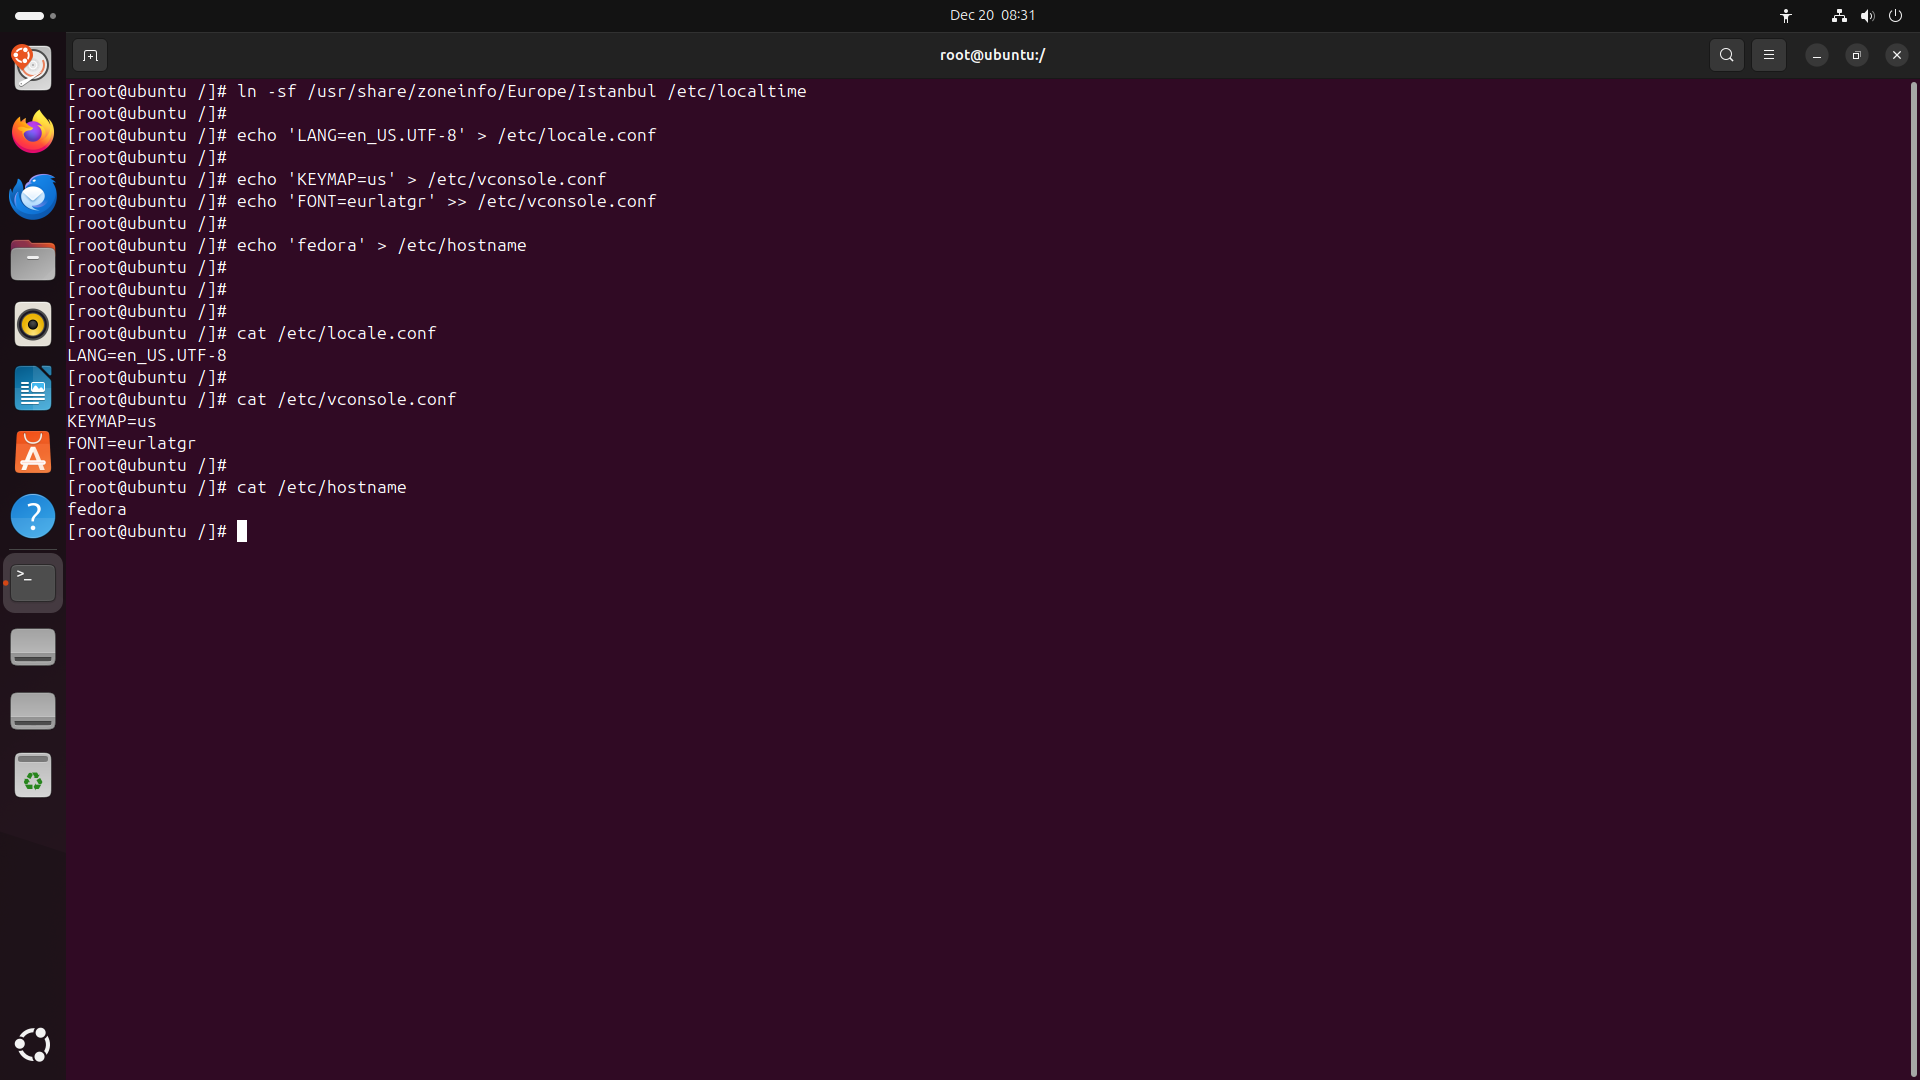Click the echo 'LANG=en_US.UTF-8' command line
Viewport: 1920px width, 1080px height.
pyautogui.click(x=362, y=135)
